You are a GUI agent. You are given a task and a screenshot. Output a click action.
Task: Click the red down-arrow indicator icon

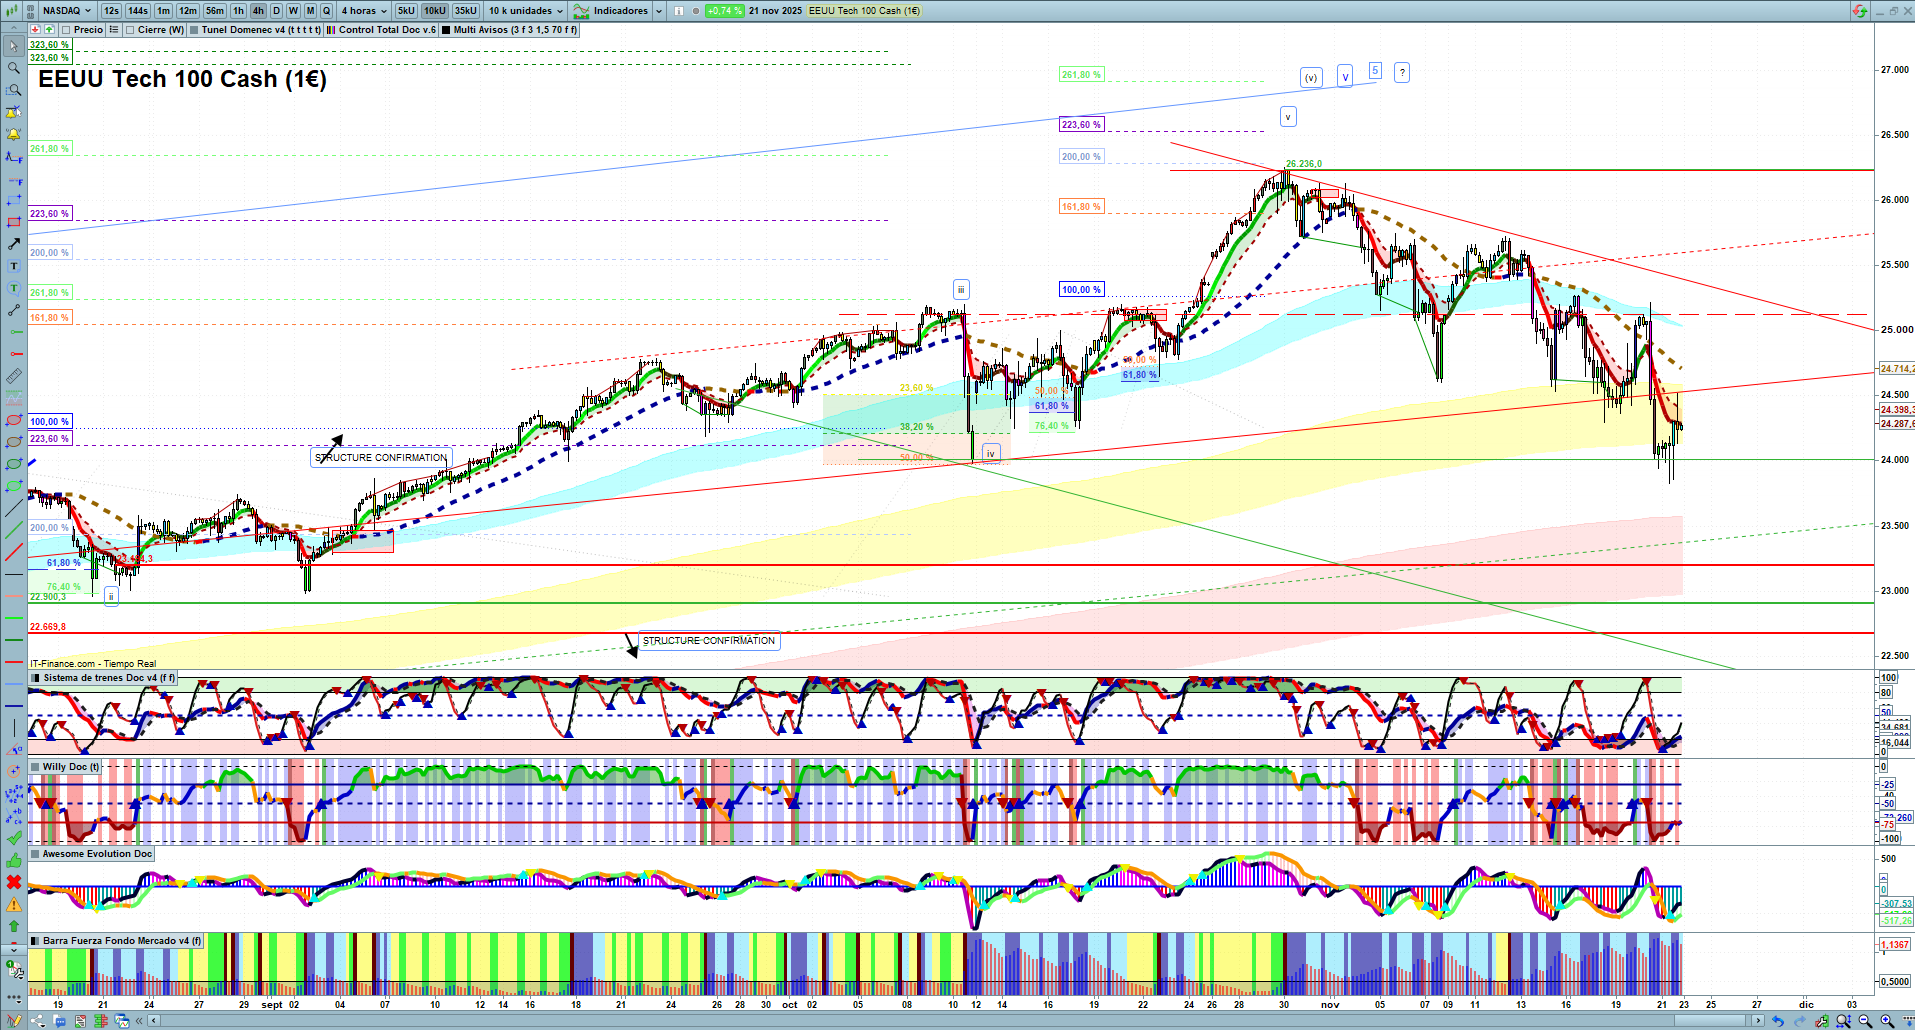[x=35, y=30]
